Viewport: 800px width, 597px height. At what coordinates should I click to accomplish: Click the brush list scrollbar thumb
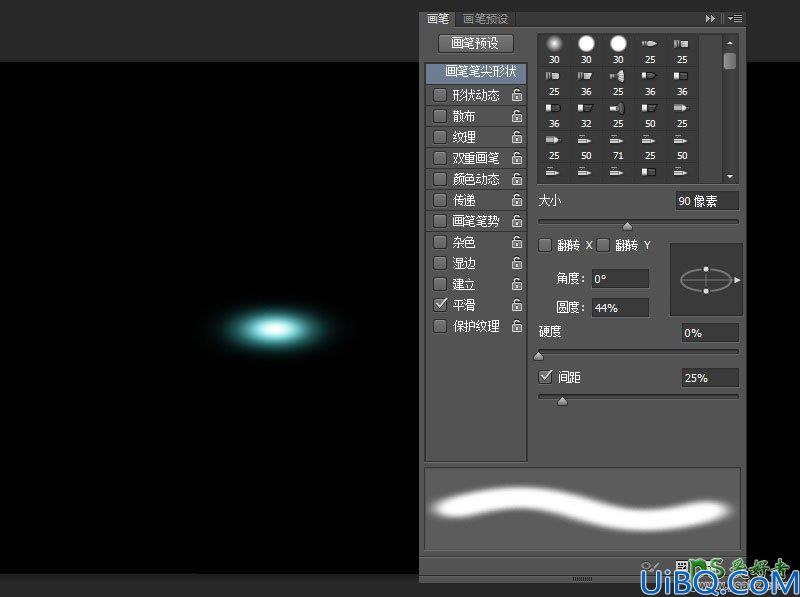(730, 61)
